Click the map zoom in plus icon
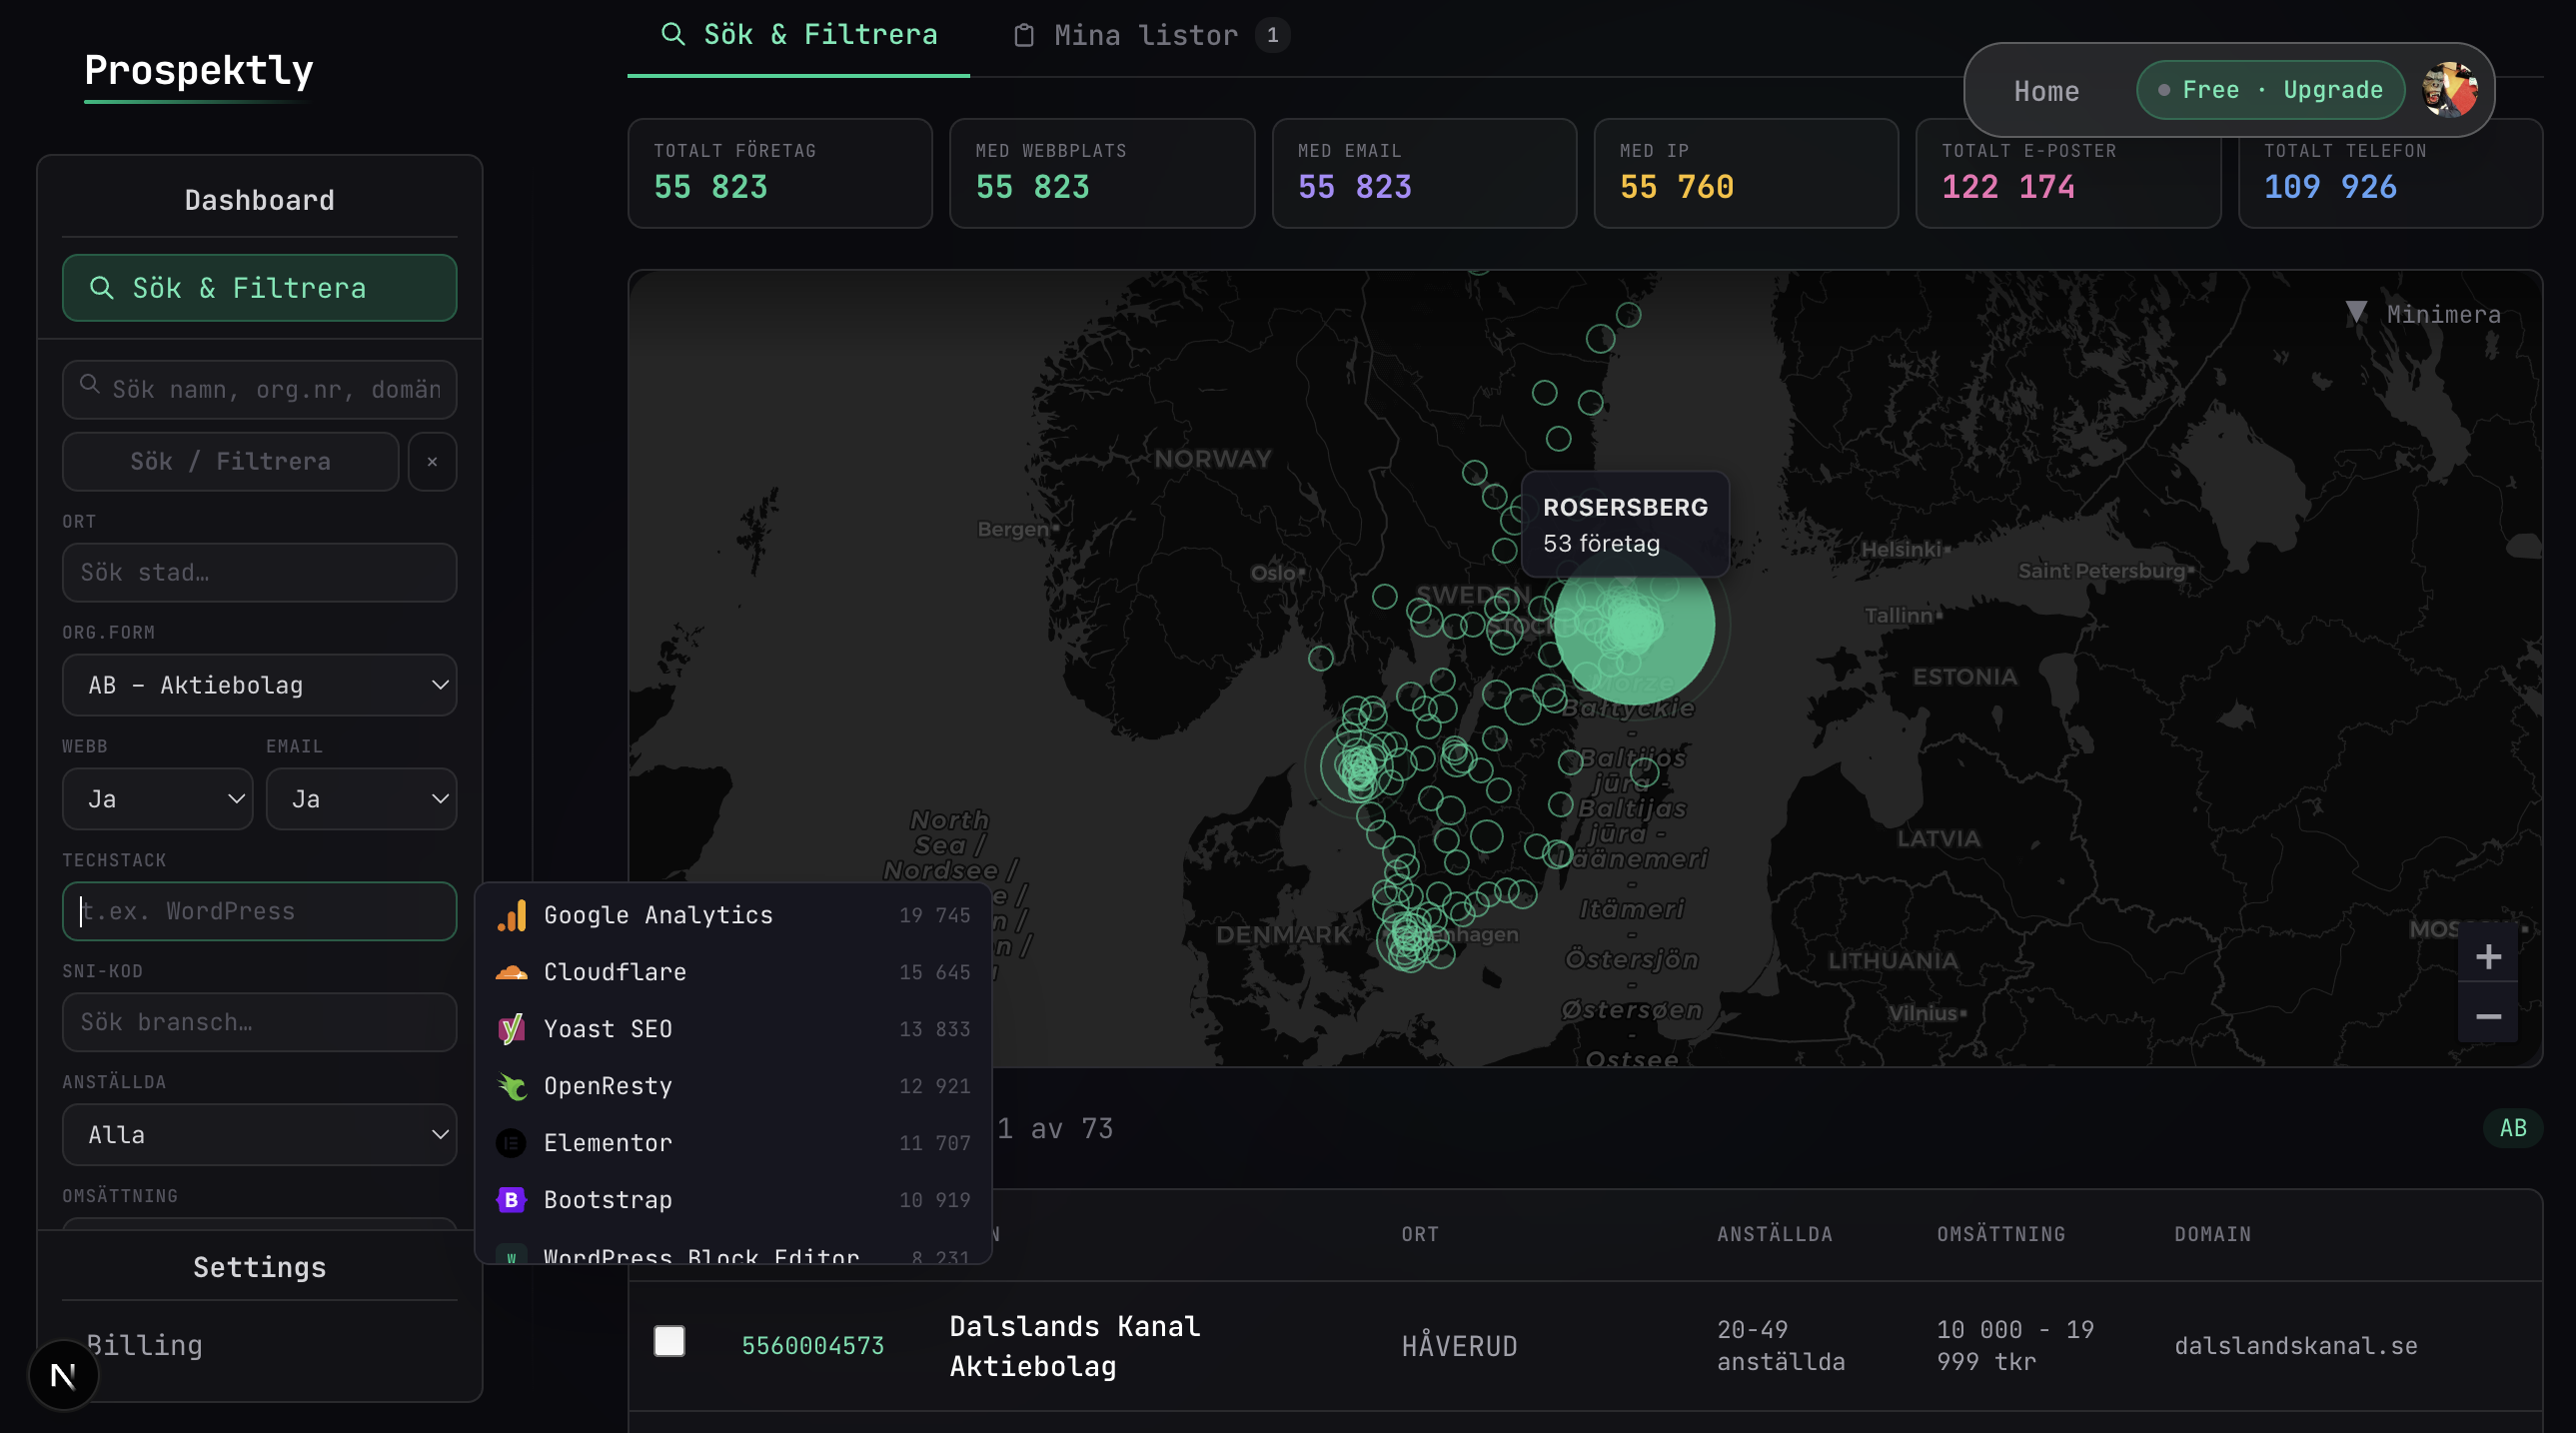This screenshot has width=2576, height=1433. [x=2488, y=957]
